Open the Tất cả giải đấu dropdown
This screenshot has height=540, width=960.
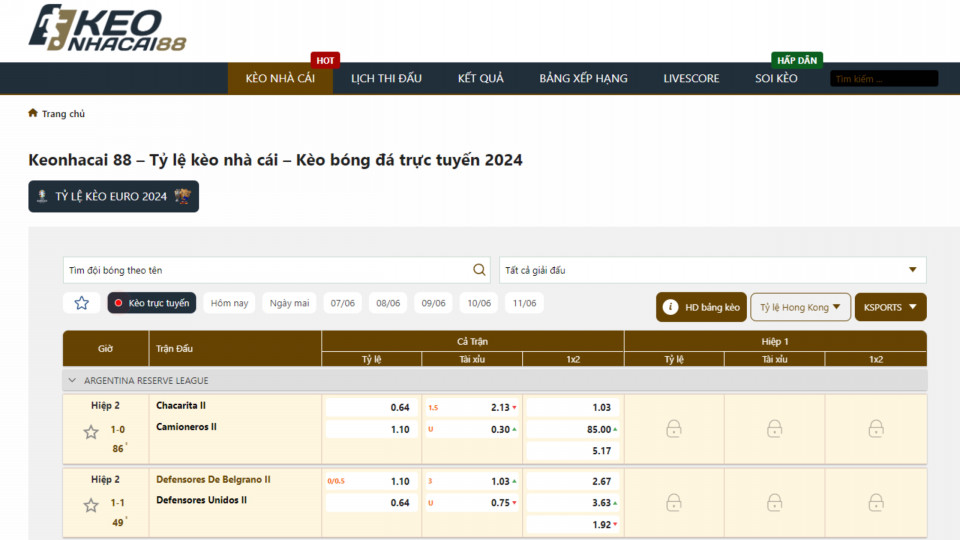[x=712, y=270]
